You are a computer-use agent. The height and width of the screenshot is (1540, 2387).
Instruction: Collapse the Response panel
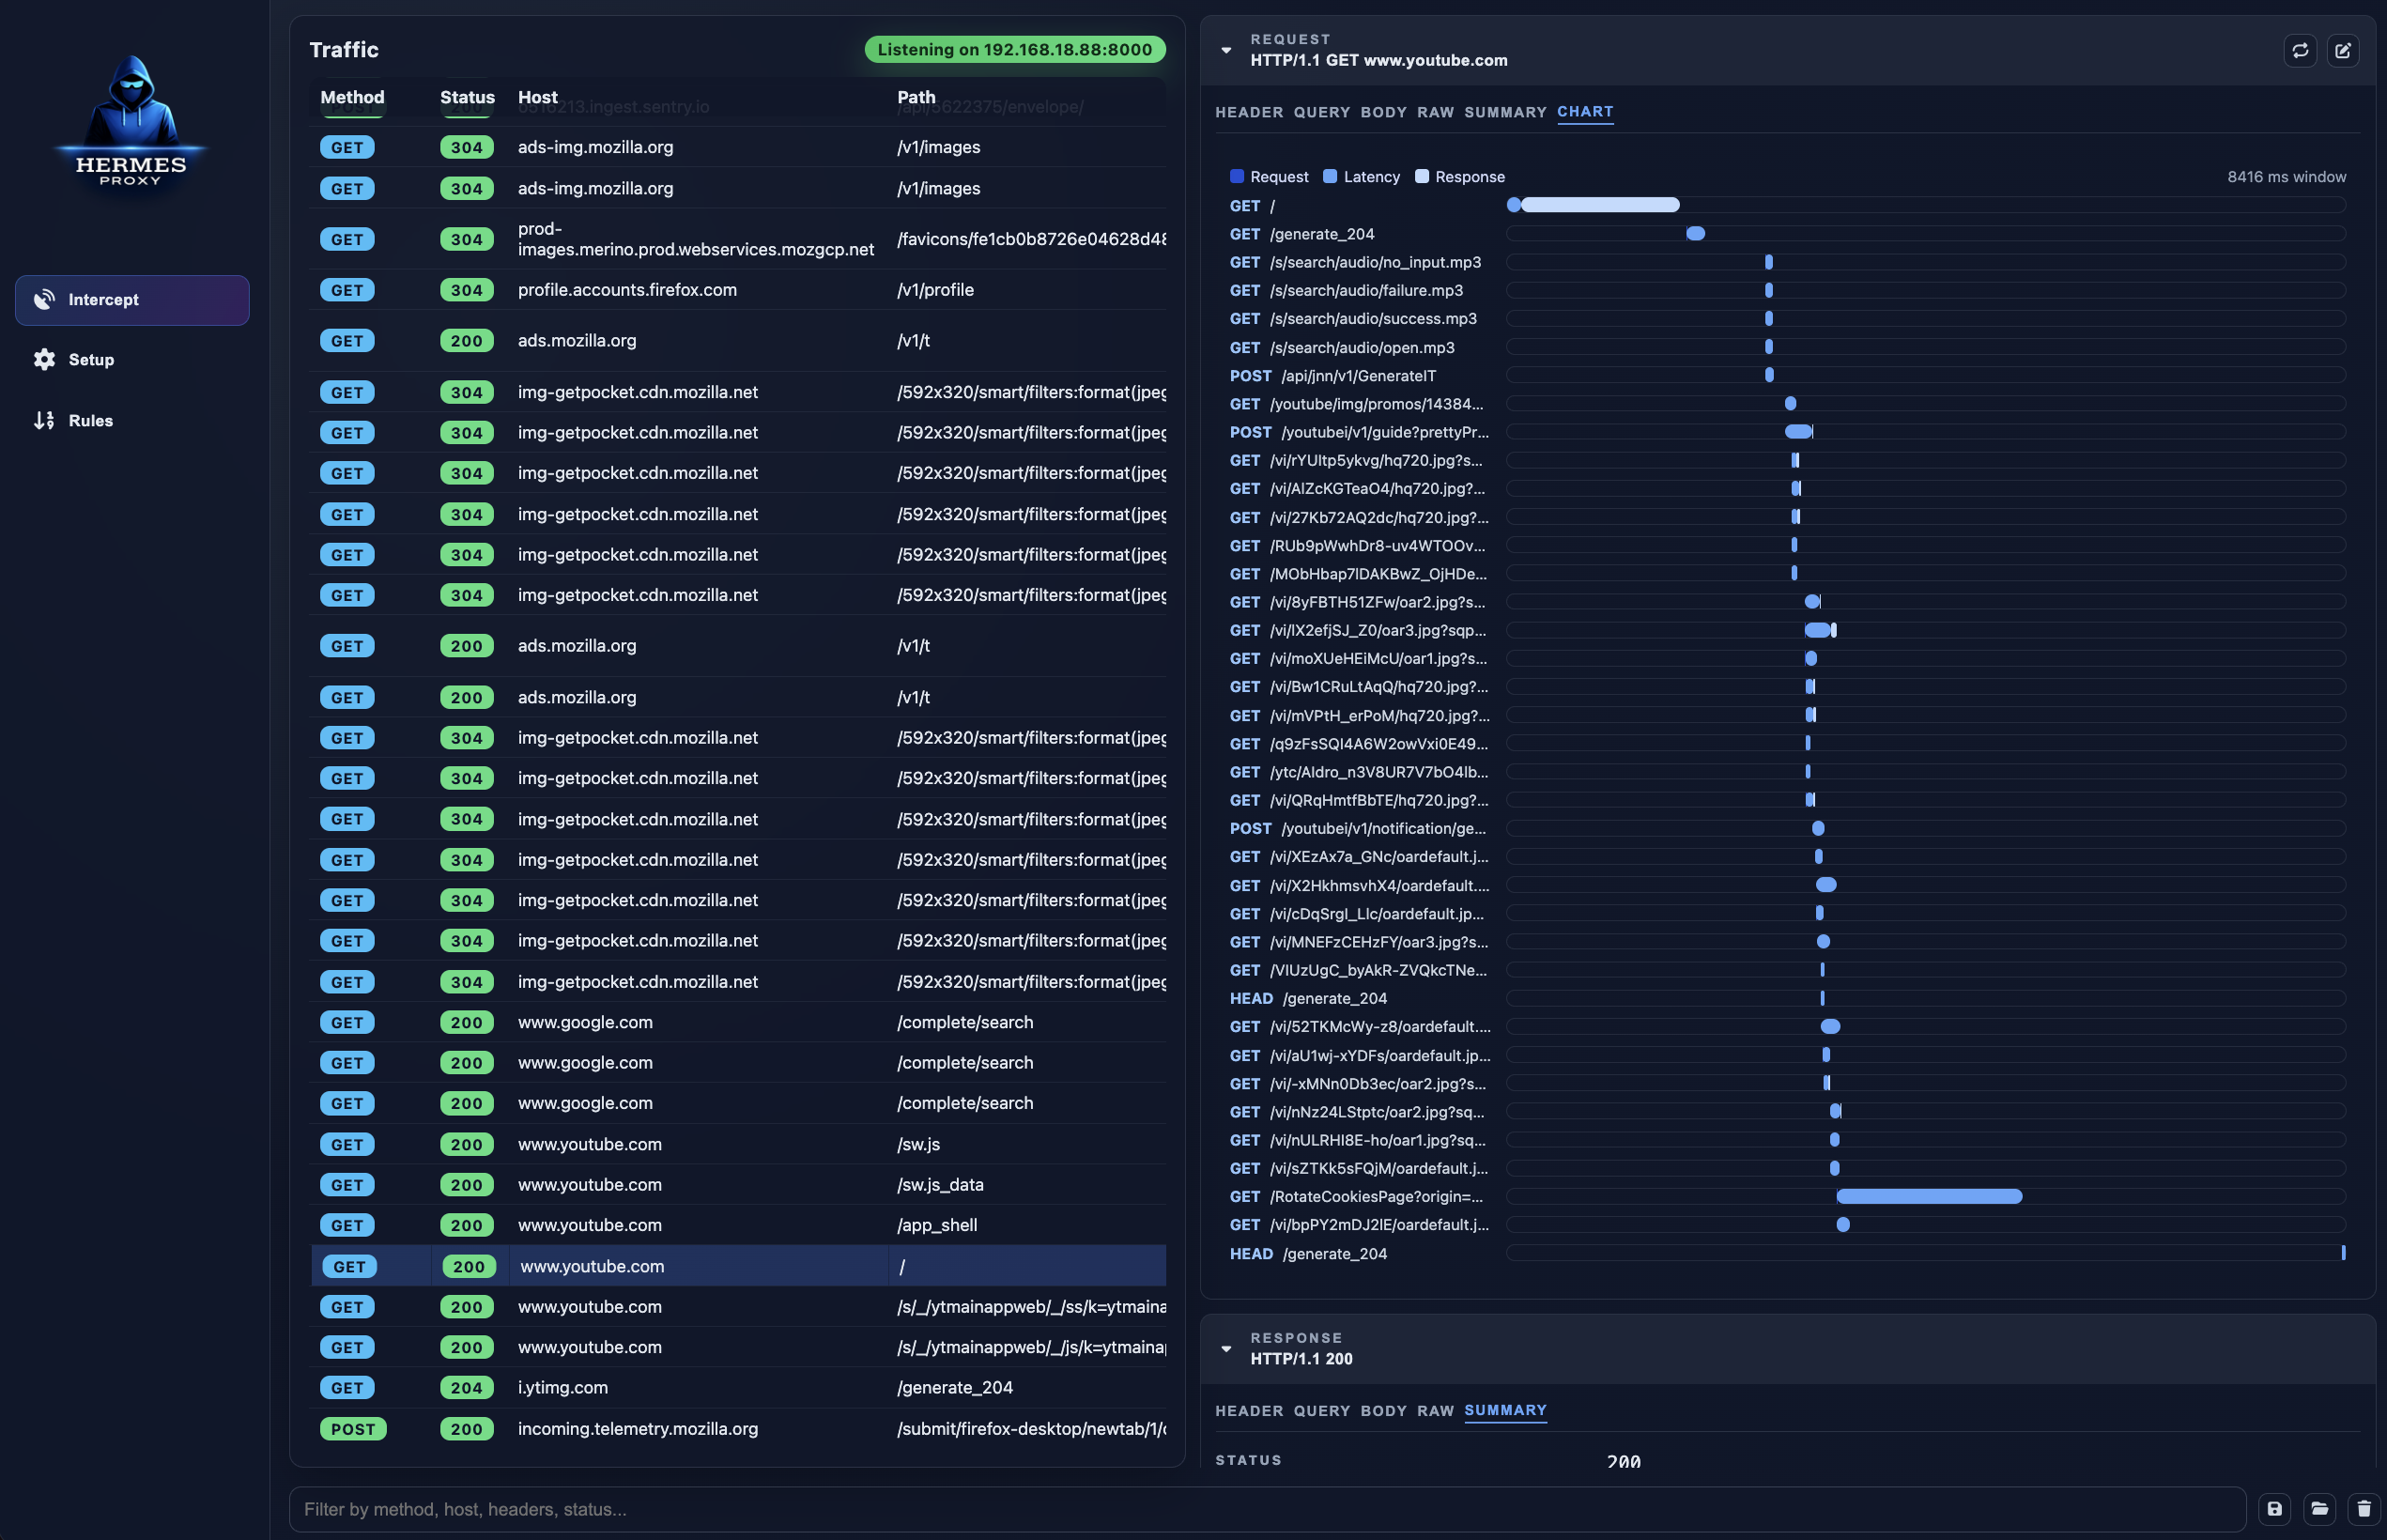(x=1226, y=1348)
